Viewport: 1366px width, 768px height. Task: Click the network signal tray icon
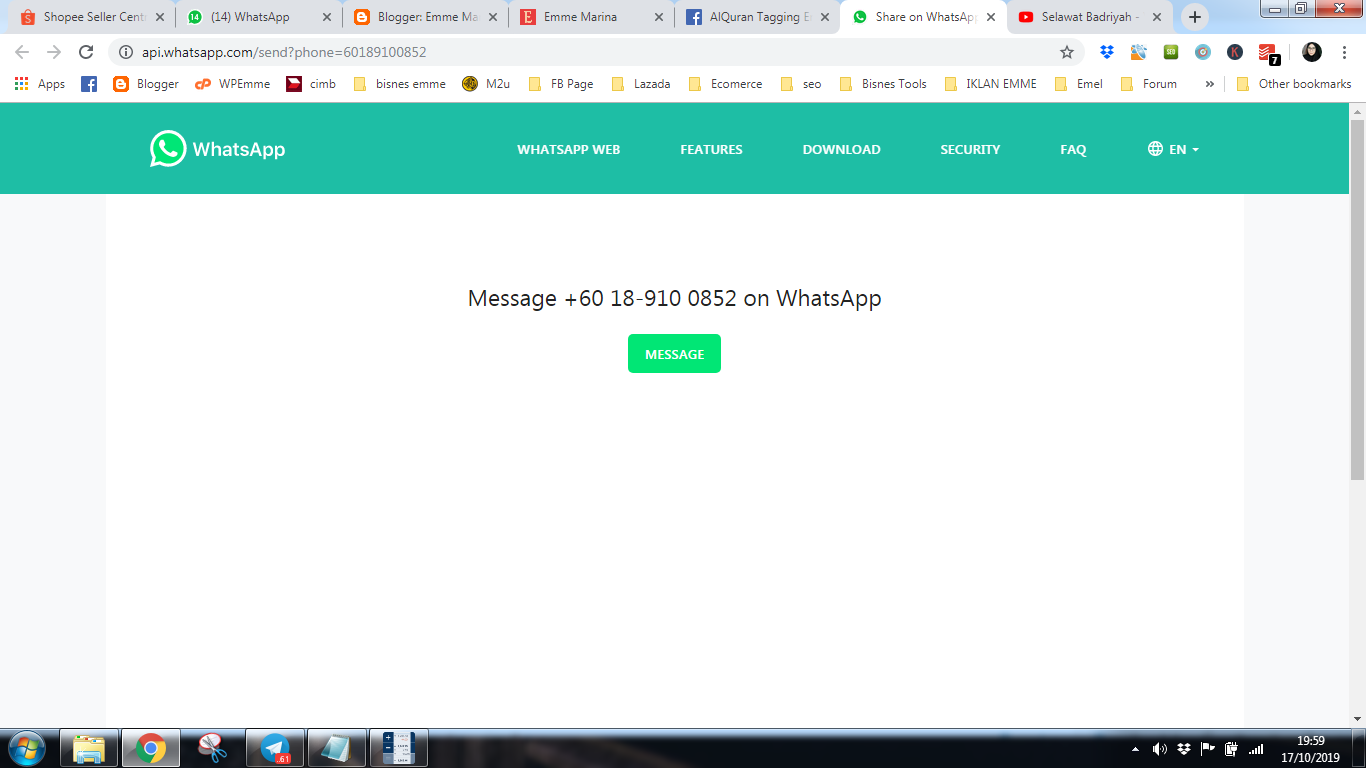click(1256, 749)
